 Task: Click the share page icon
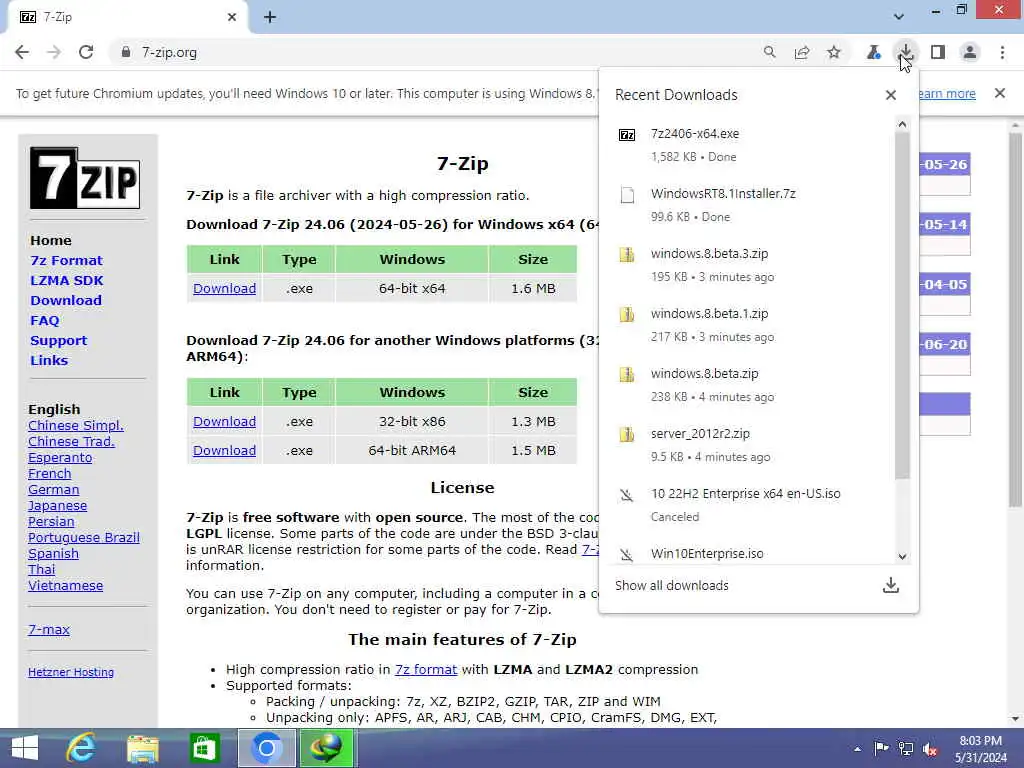click(802, 52)
